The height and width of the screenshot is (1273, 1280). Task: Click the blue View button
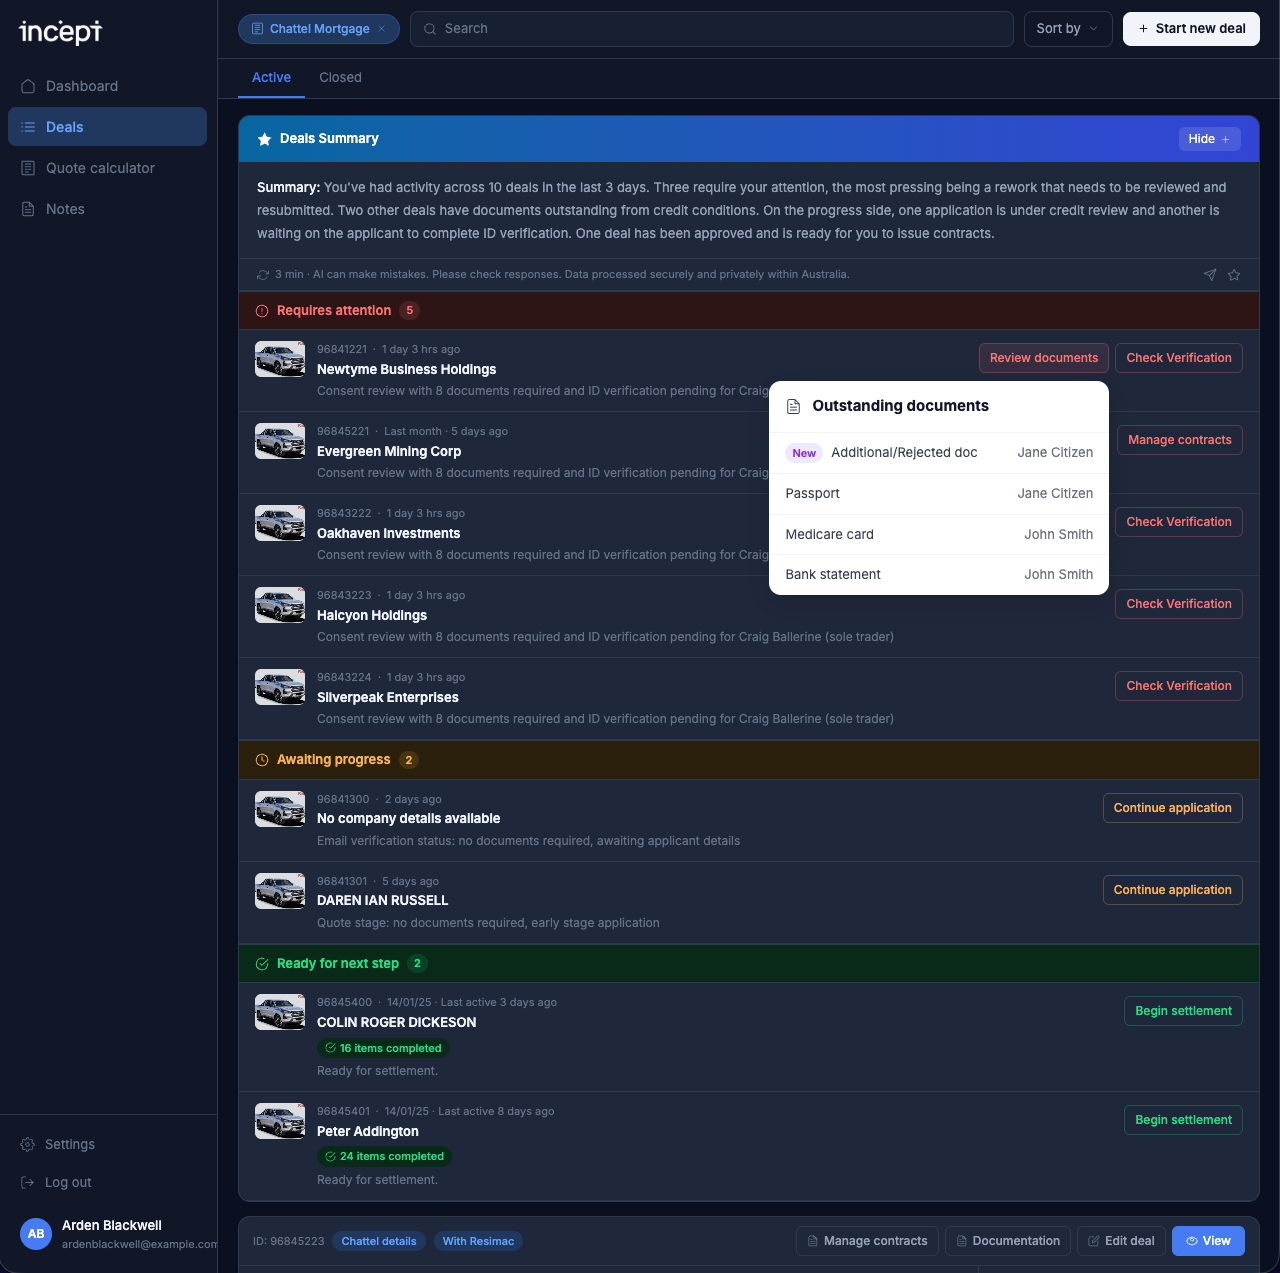point(1208,1241)
